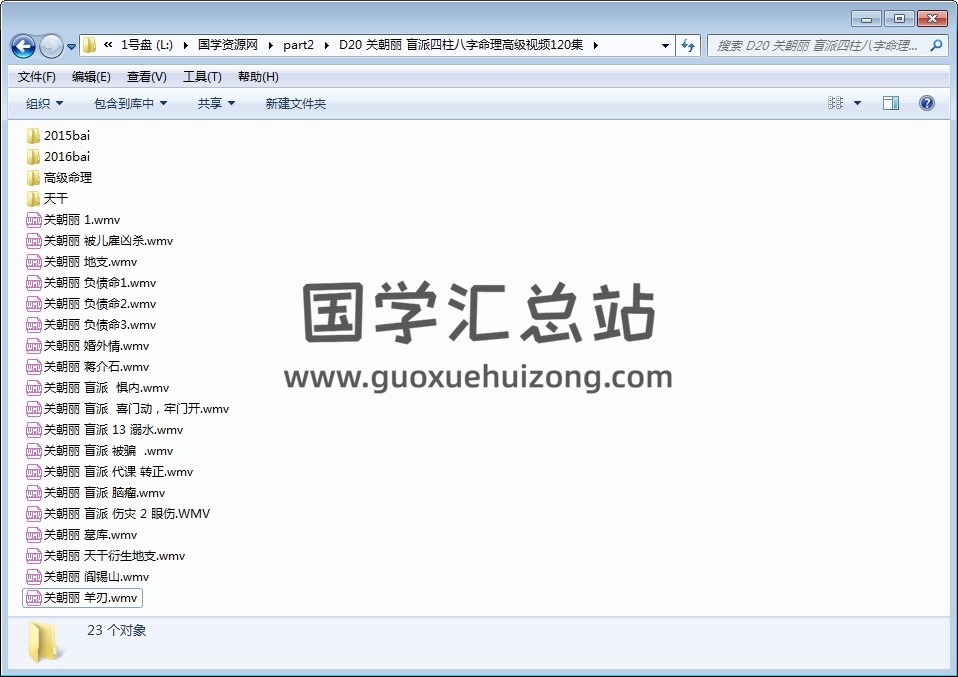Expand the 组织 dropdown
958x677 pixels.
tap(44, 103)
